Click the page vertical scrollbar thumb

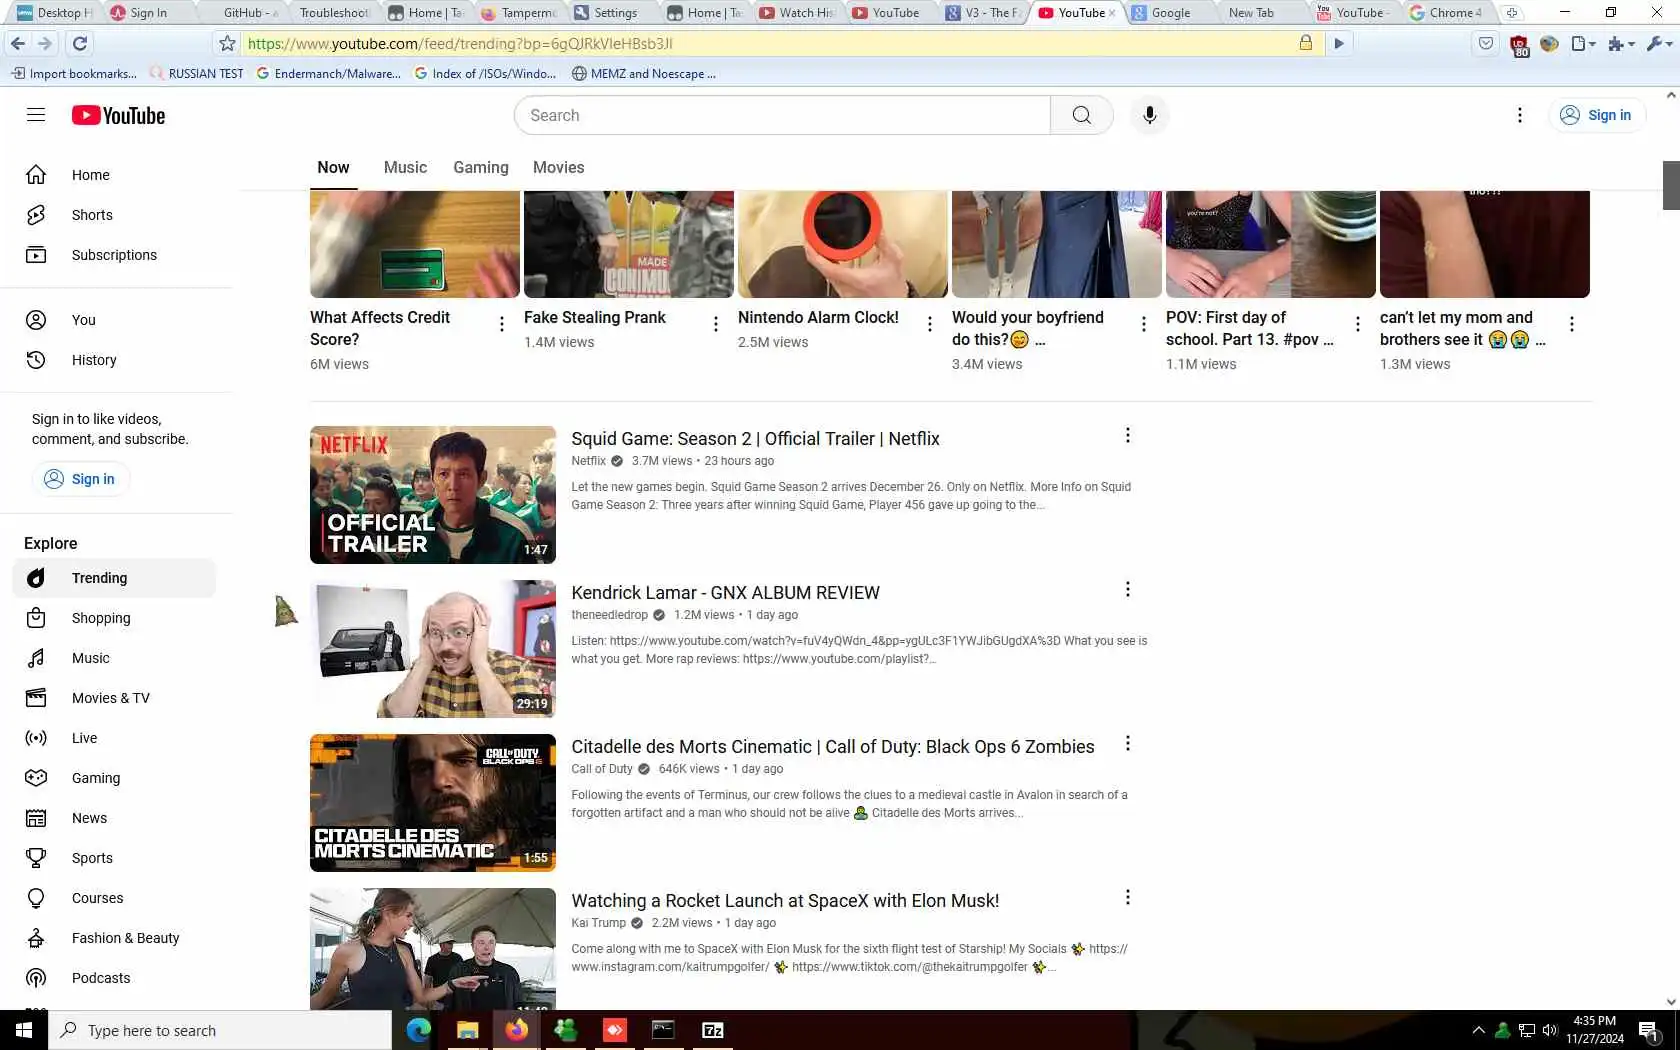click(x=1671, y=185)
